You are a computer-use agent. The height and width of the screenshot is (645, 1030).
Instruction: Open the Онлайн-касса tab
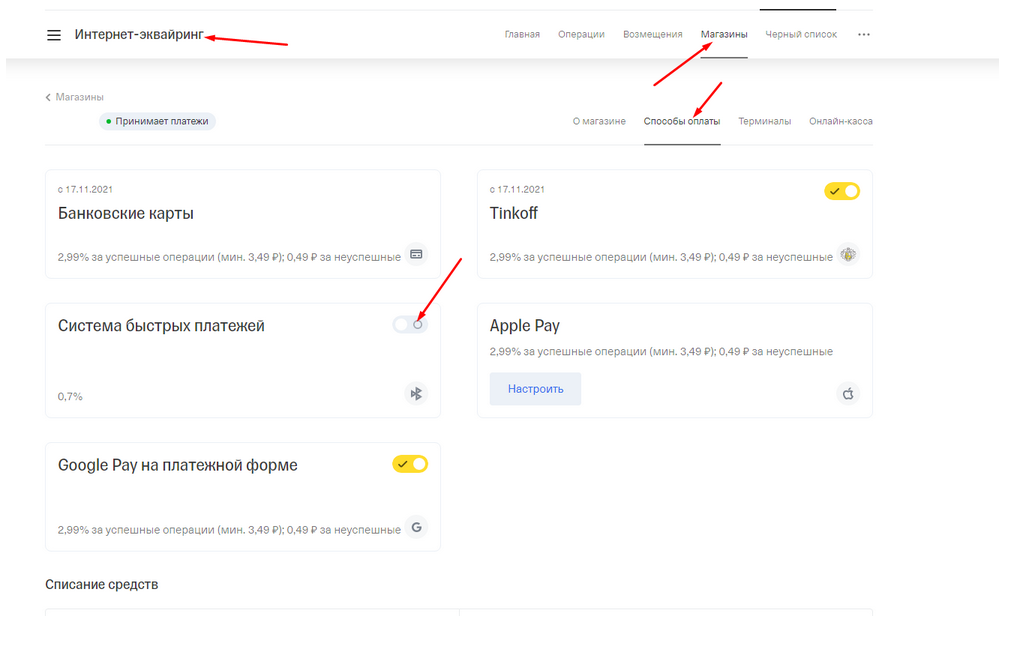841,121
